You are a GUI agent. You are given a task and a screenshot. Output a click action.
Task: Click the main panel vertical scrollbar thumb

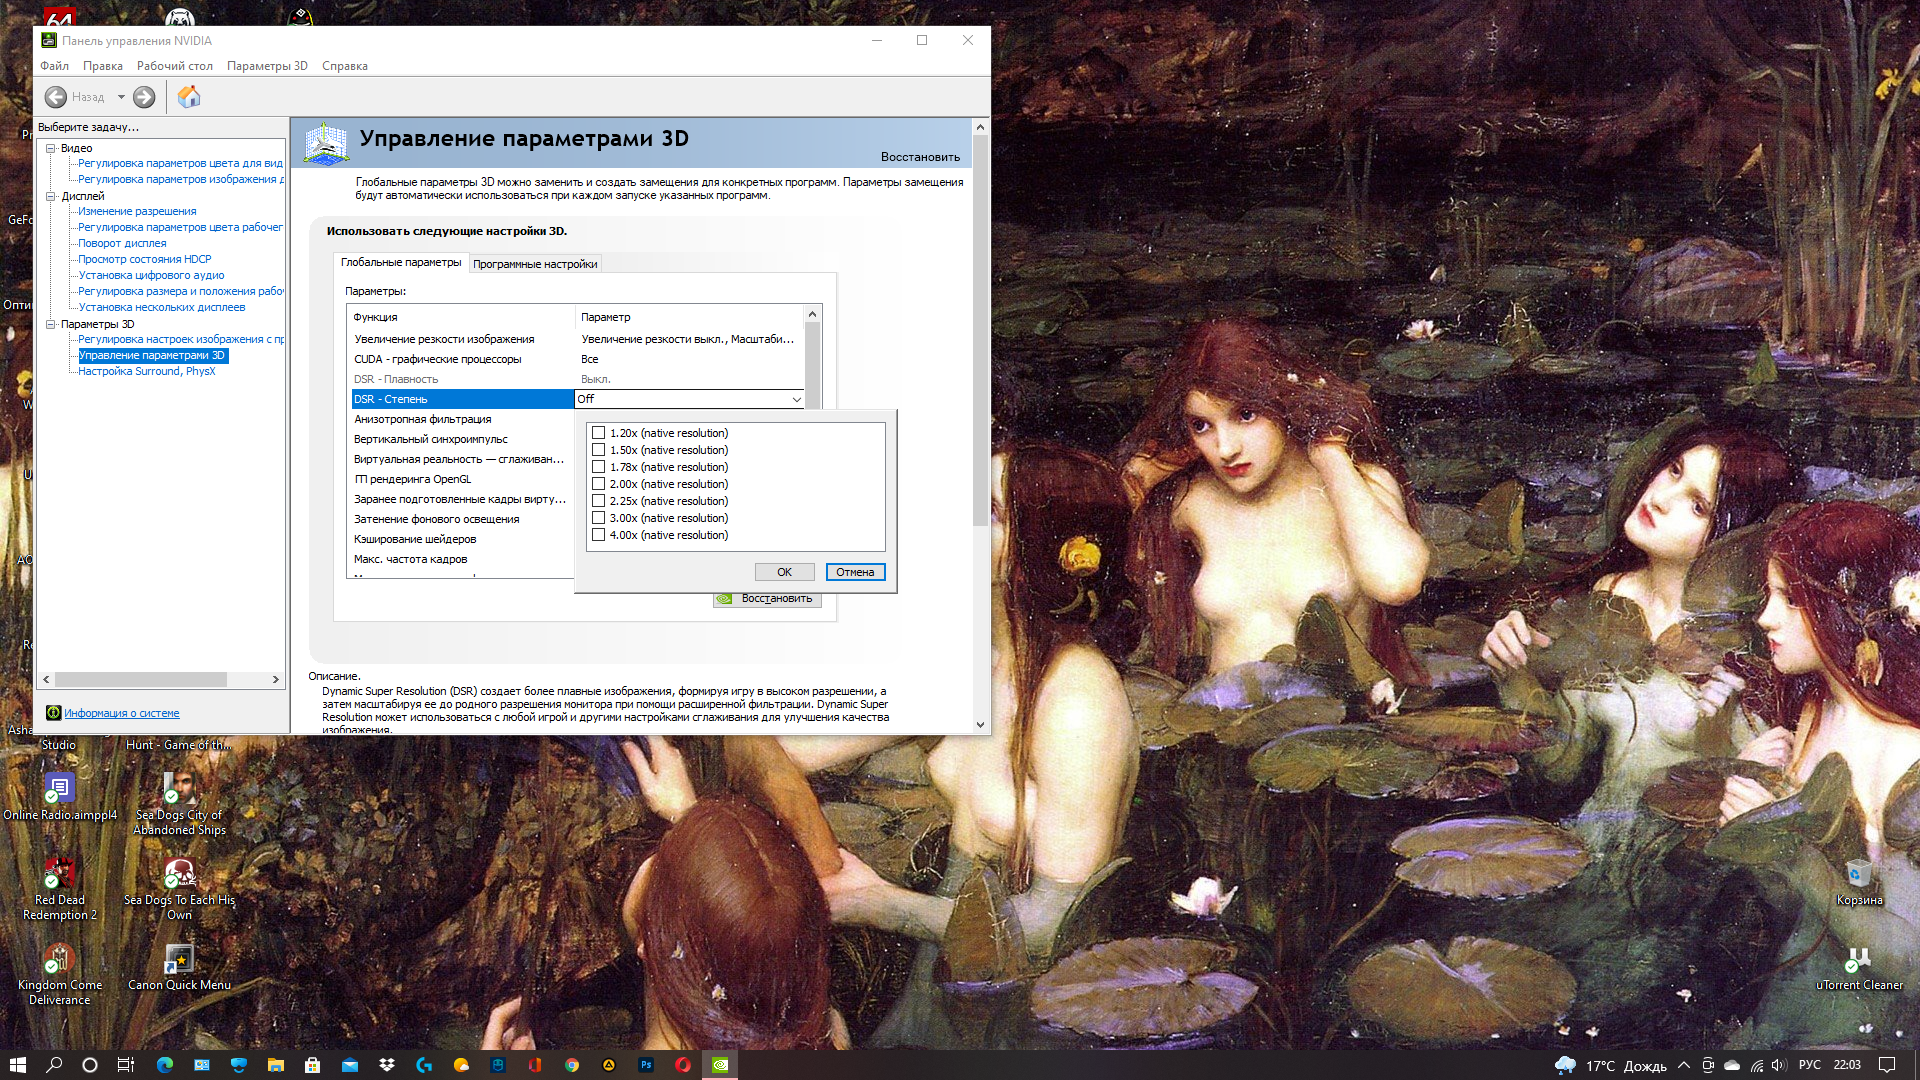[x=980, y=330]
